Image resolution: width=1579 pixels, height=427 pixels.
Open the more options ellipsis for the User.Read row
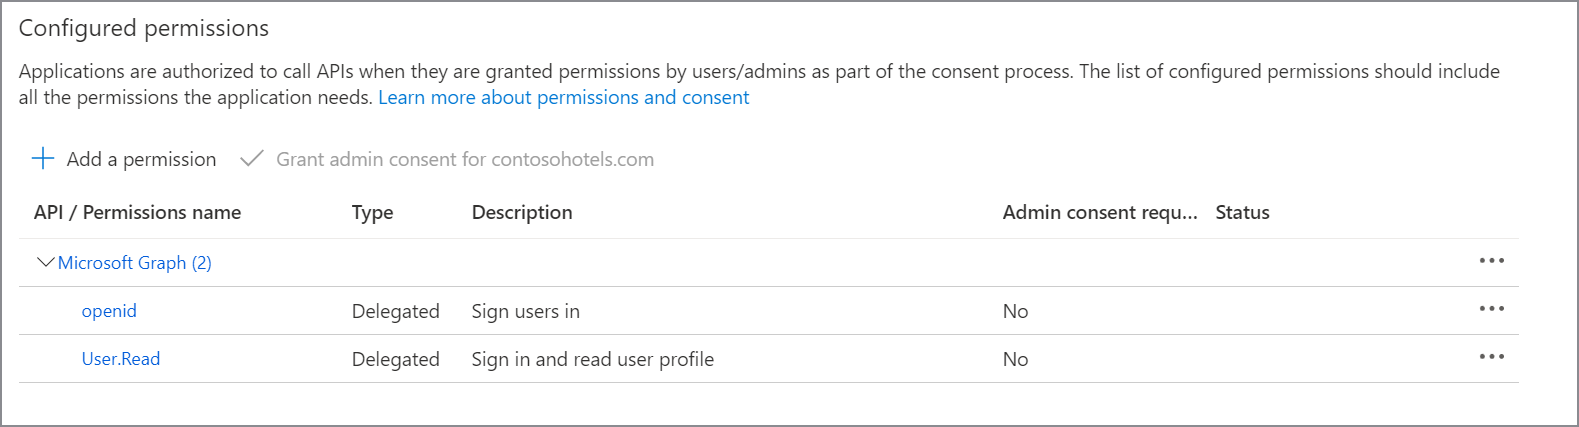click(x=1491, y=357)
